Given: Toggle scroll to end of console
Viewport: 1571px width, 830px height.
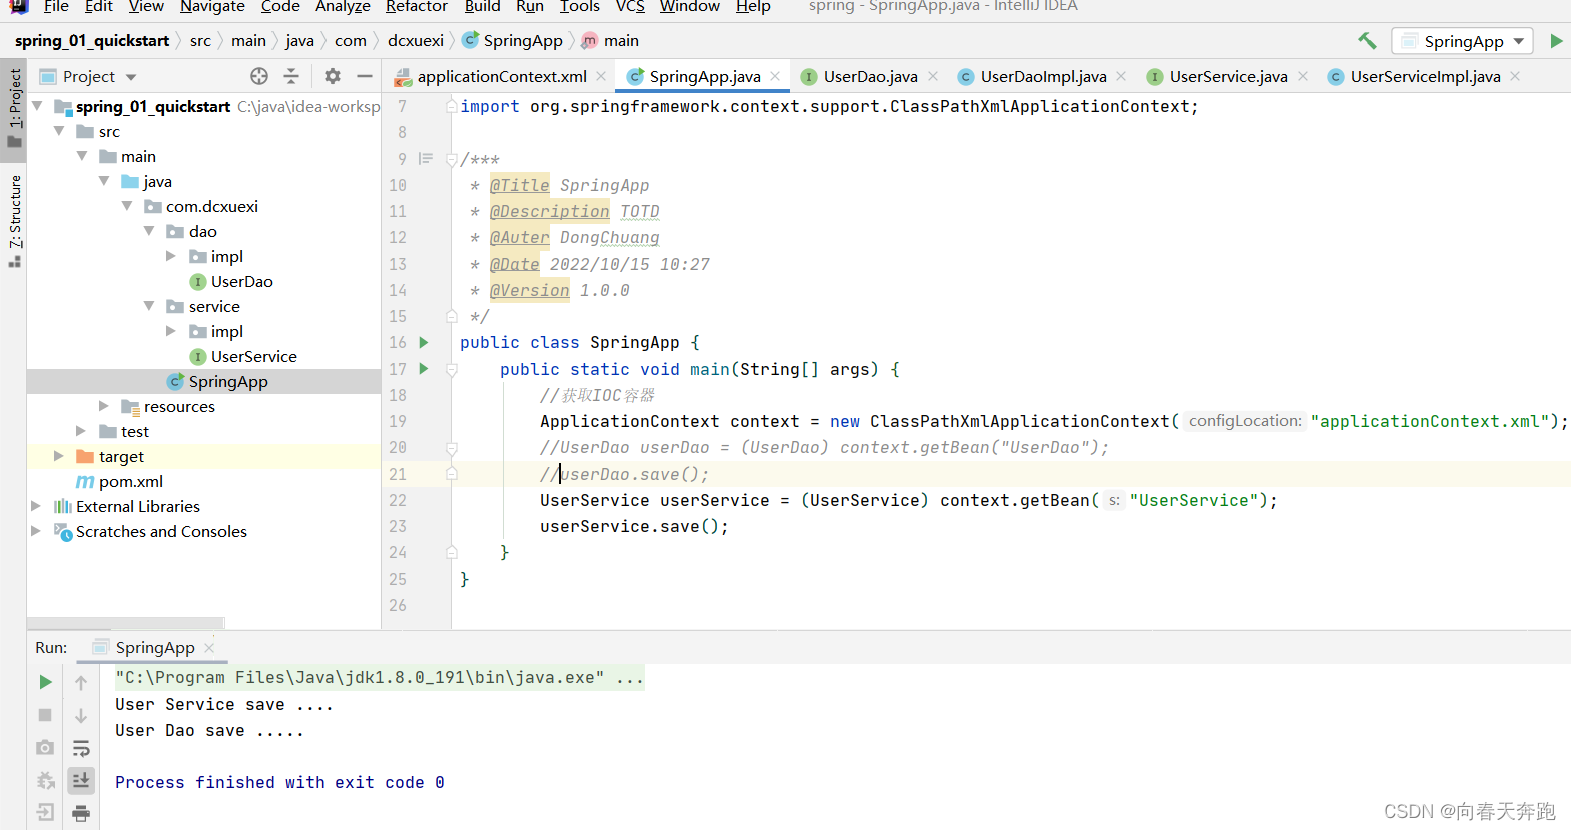Looking at the screenshot, I should [81, 780].
